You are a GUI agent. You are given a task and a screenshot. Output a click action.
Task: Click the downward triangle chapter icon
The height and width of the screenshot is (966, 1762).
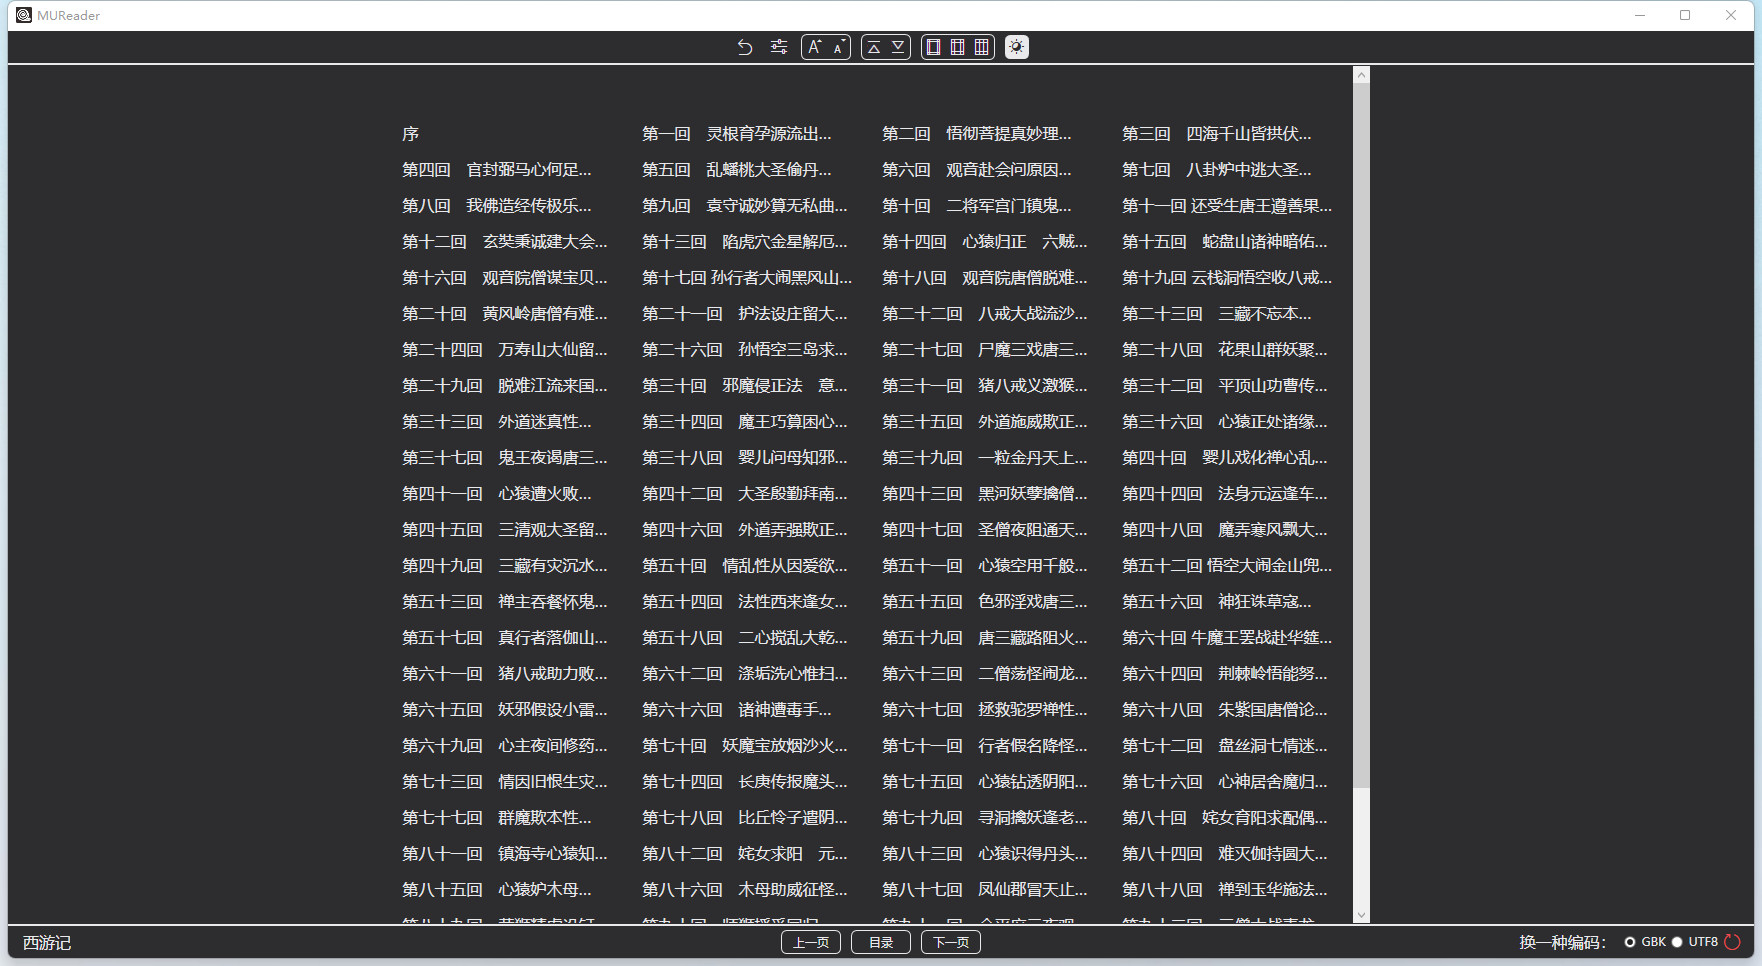(x=897, y=47)
